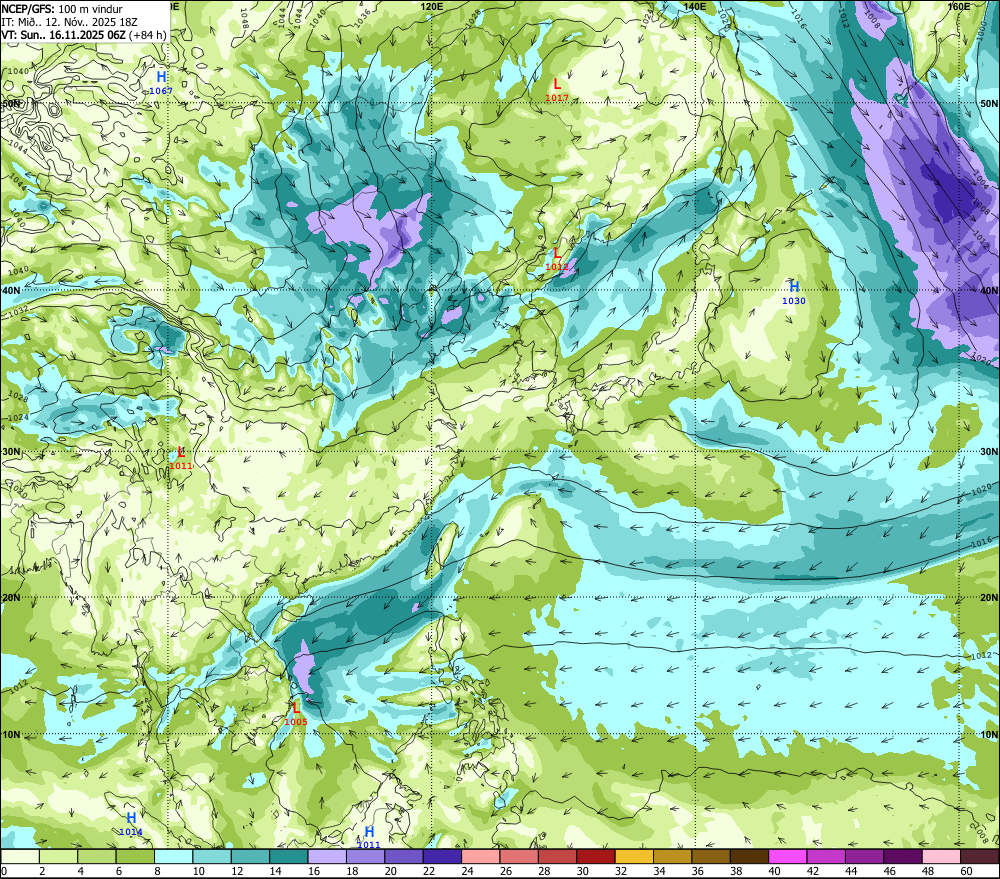Click the '(+84 h)' forecast hour text
1000x879 pixels.
pyautogui.click(x=148, y=34)
